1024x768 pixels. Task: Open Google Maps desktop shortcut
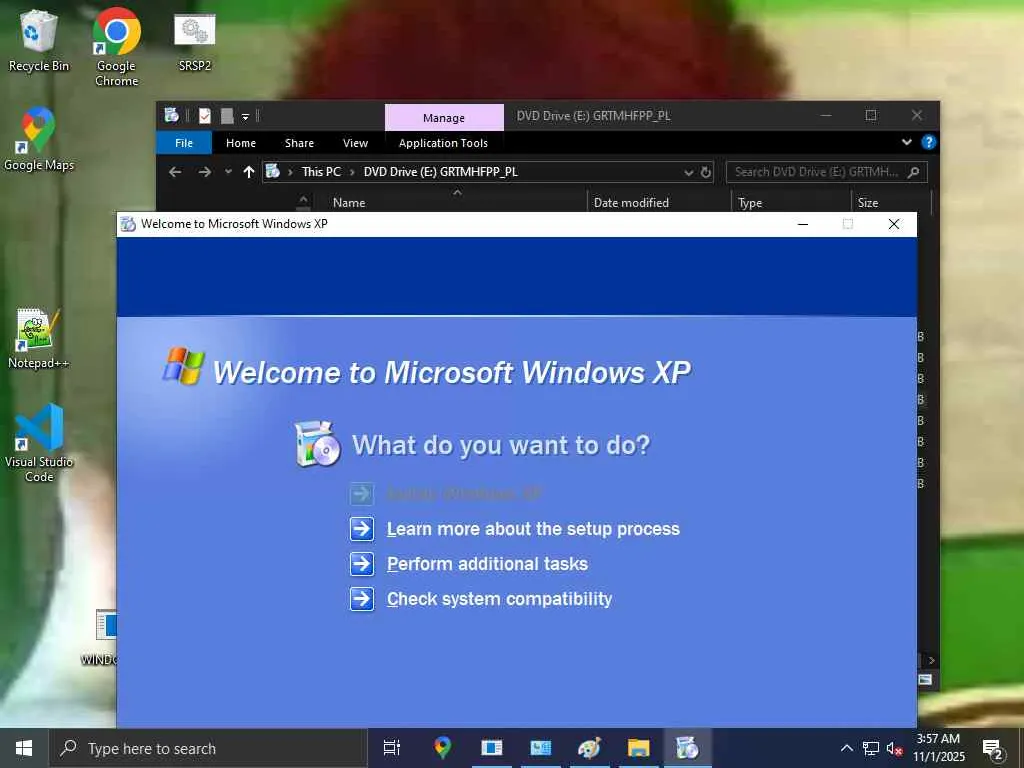tap(39, 139)
